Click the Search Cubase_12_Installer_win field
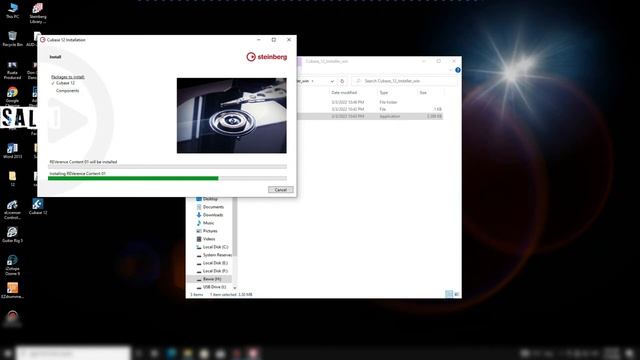 pos(404,81)
